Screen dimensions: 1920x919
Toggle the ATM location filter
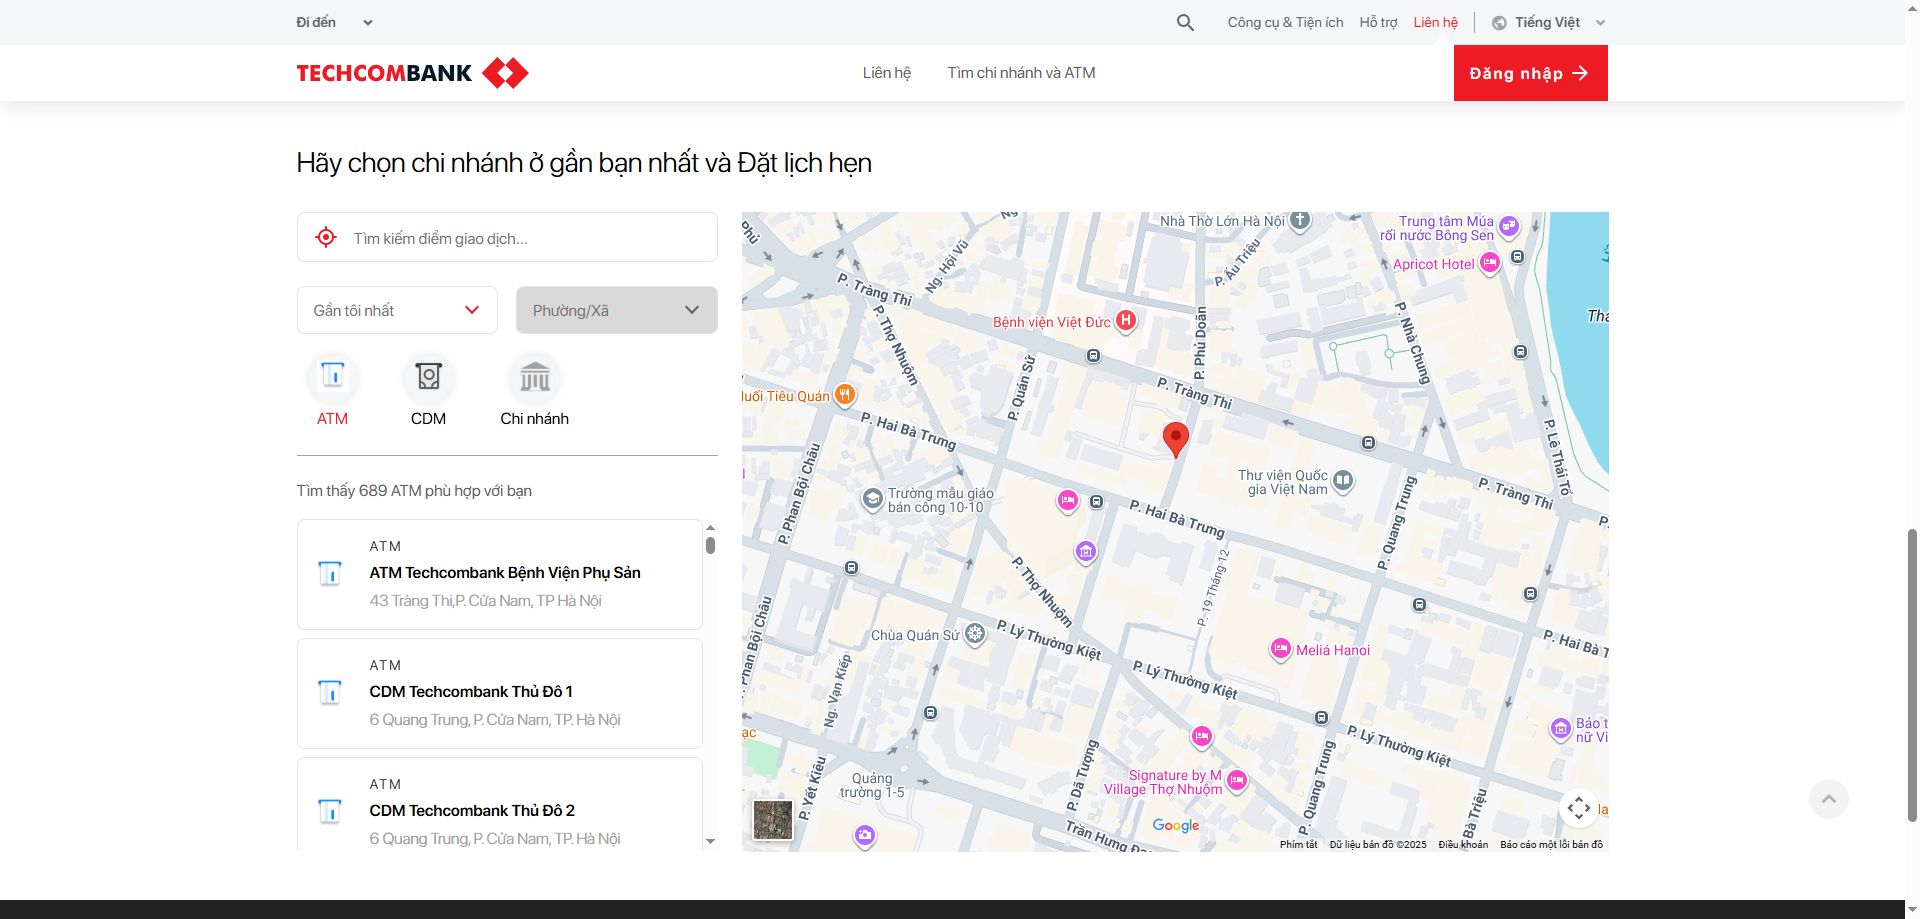coord(332,390)
